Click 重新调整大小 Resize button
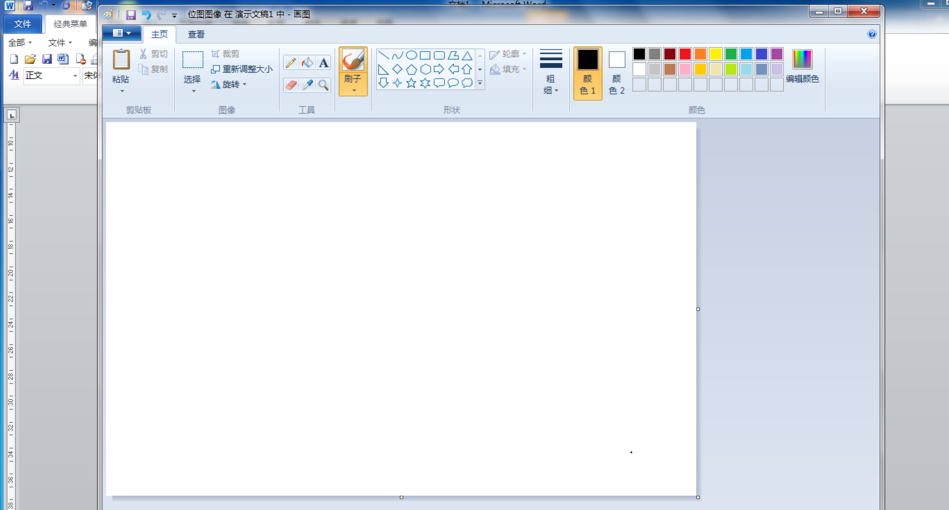 point(241,69)
